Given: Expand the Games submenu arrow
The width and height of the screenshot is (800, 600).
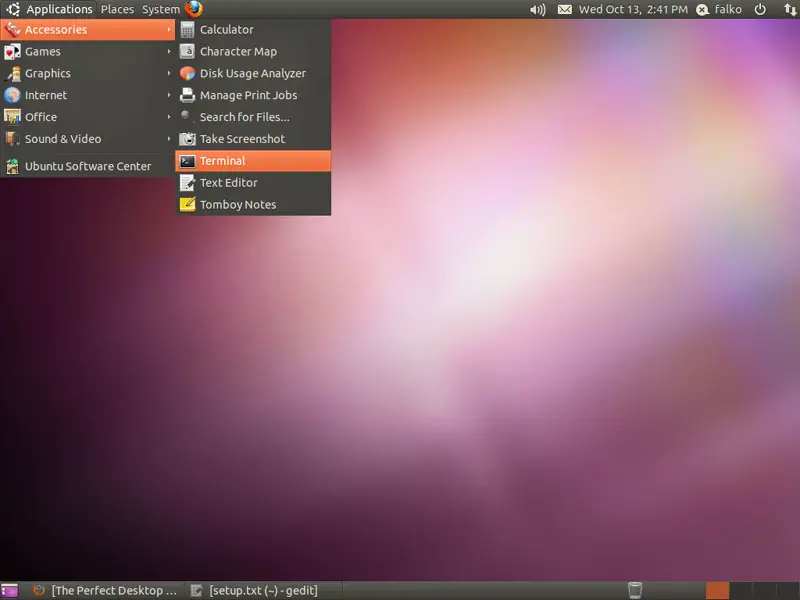Looking at the screenshot, I should (x=169, y=52).
